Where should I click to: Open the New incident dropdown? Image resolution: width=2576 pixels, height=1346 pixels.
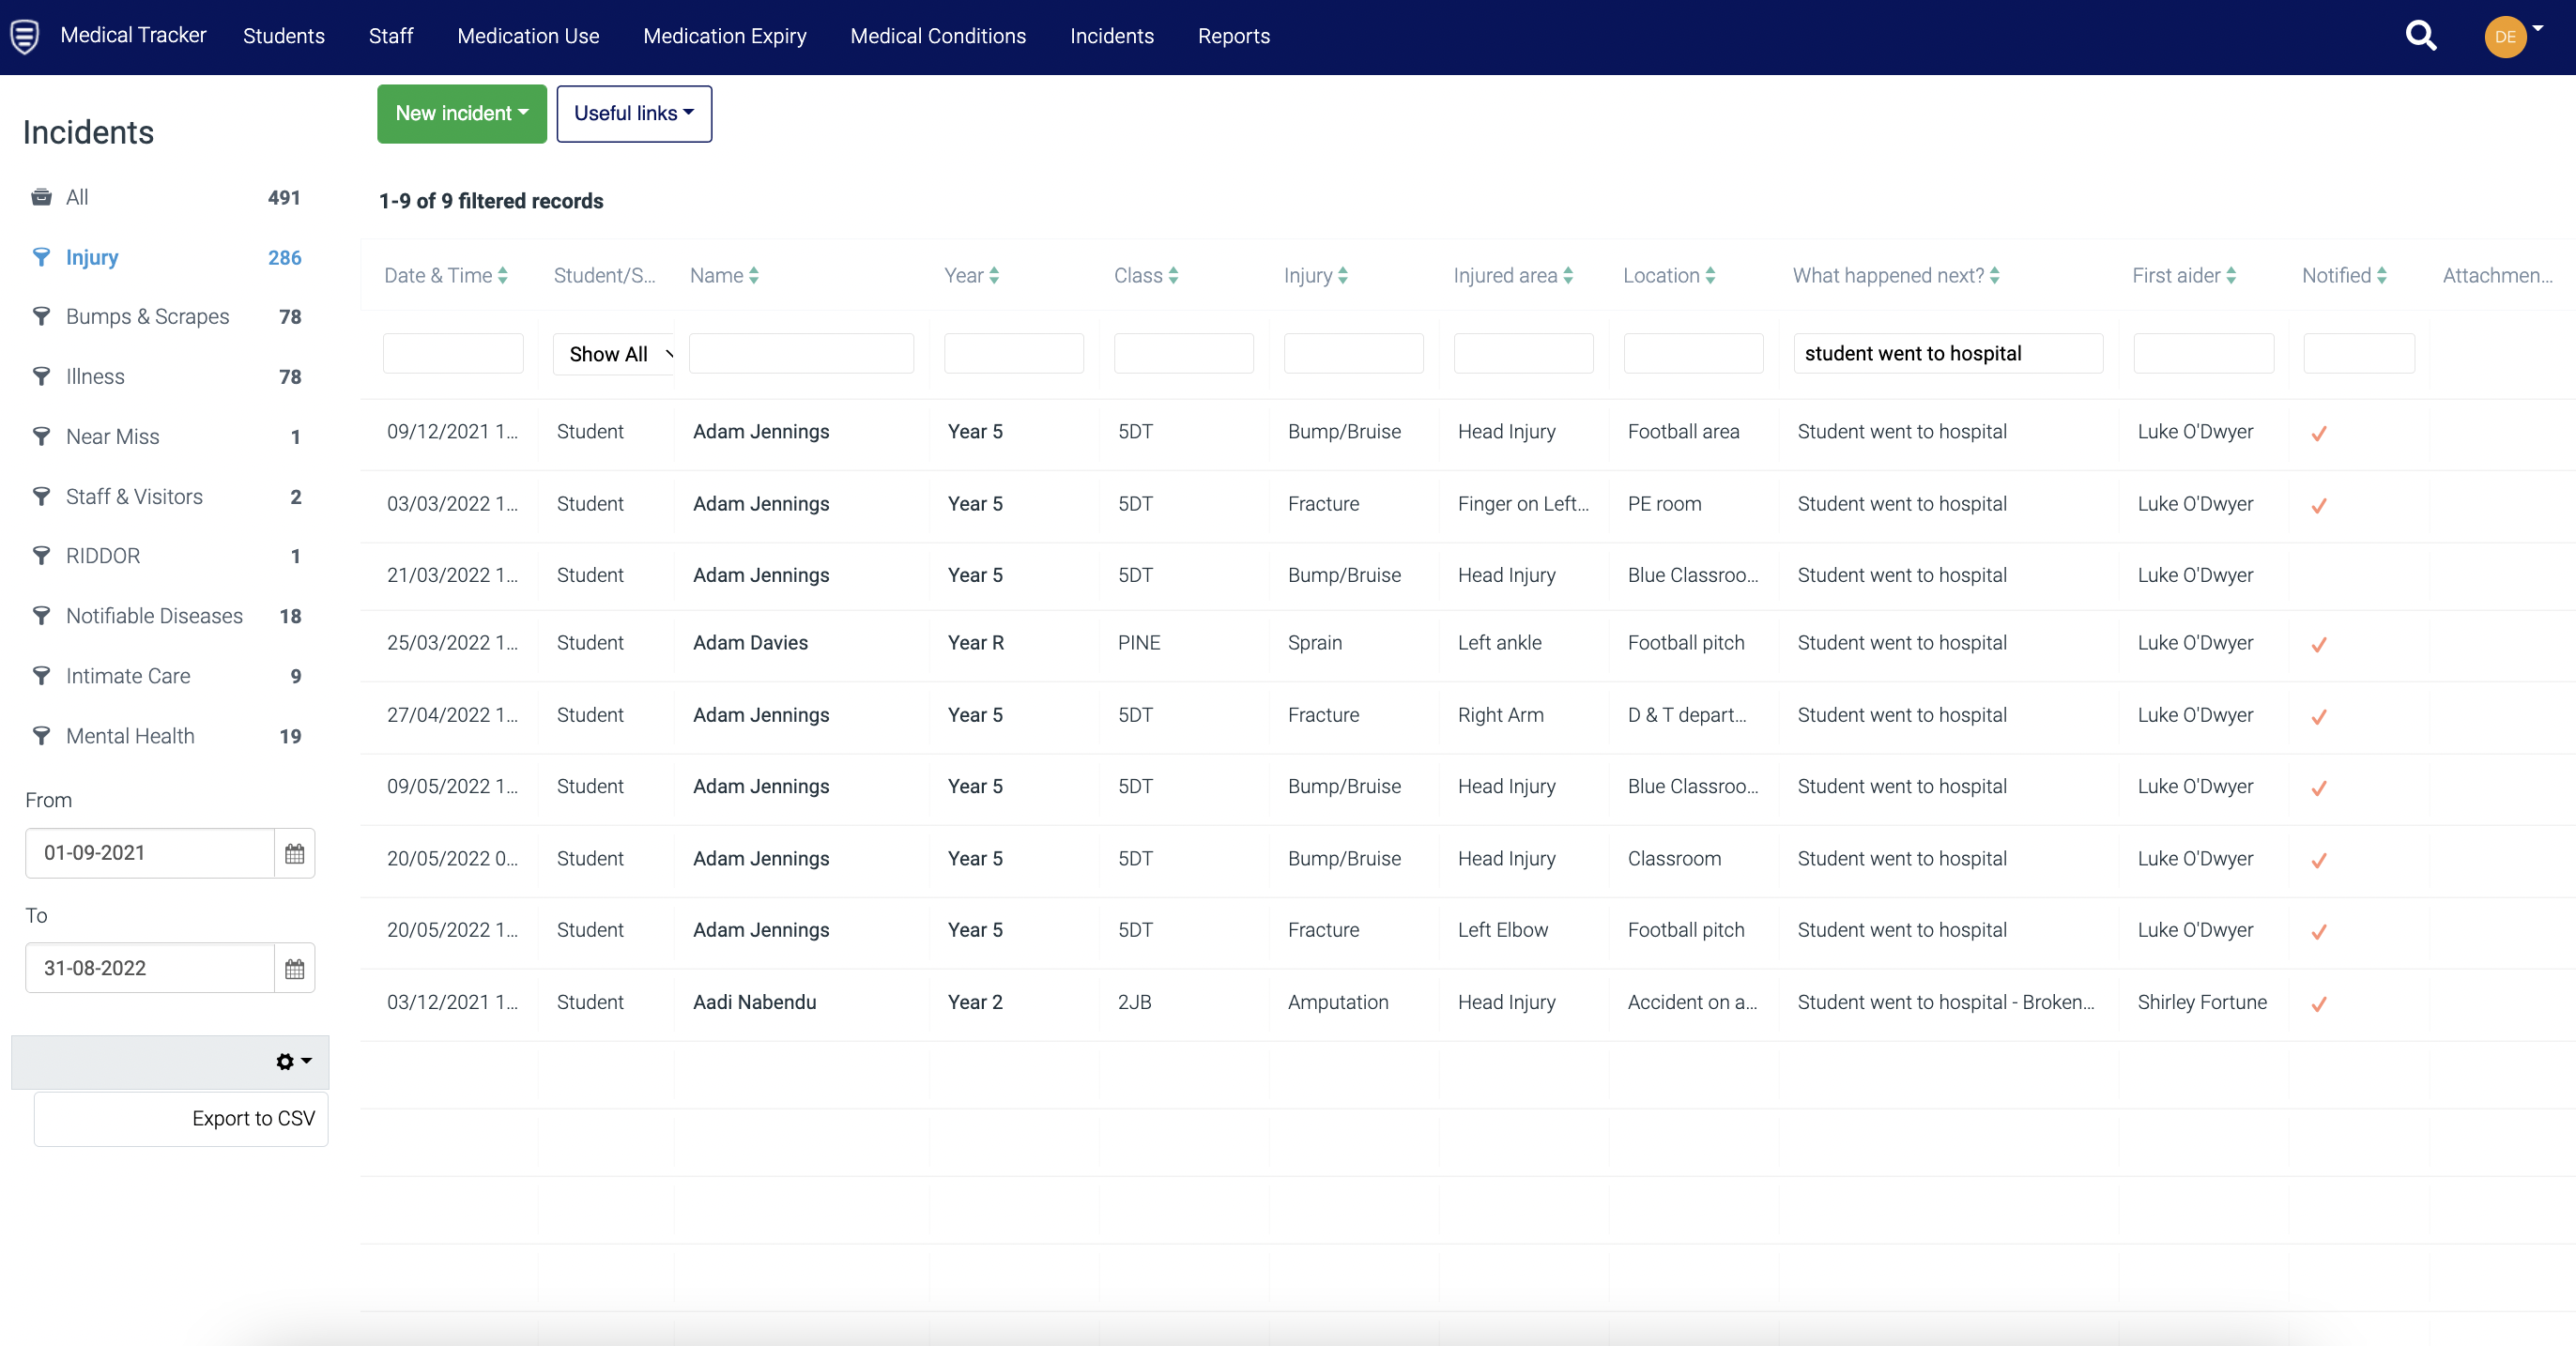click(x=462, y=113)
